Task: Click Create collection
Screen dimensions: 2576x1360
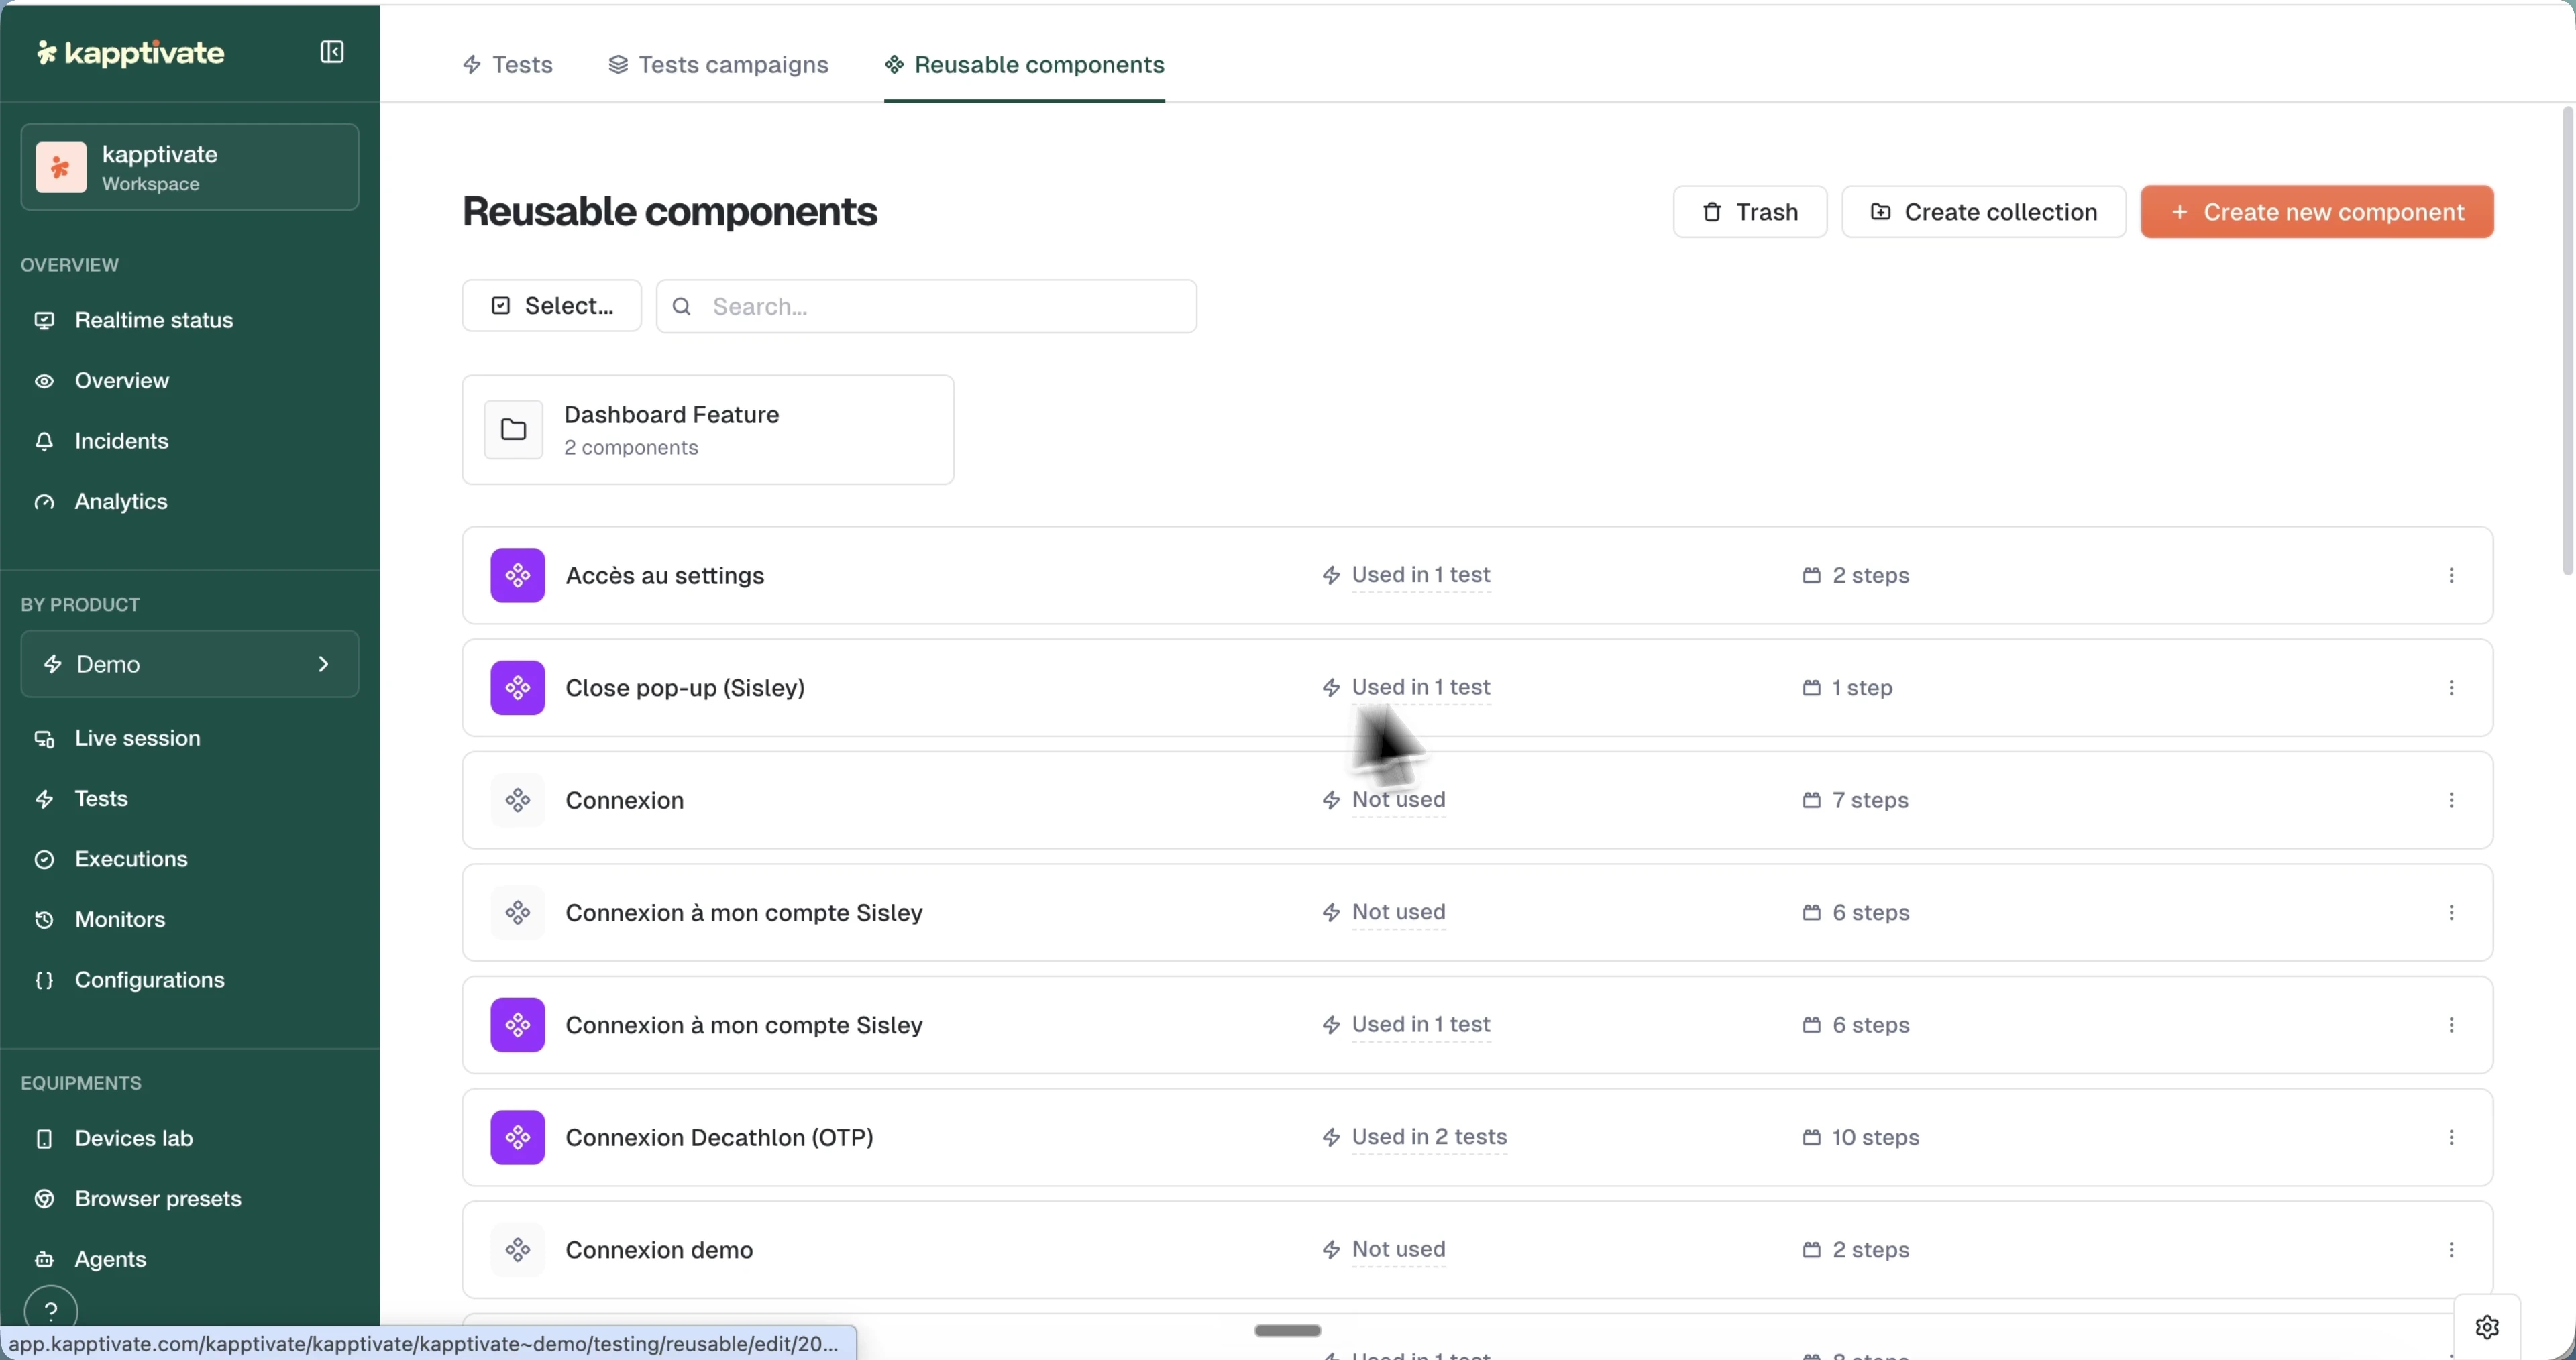Action: click(x=1983, y=212)
